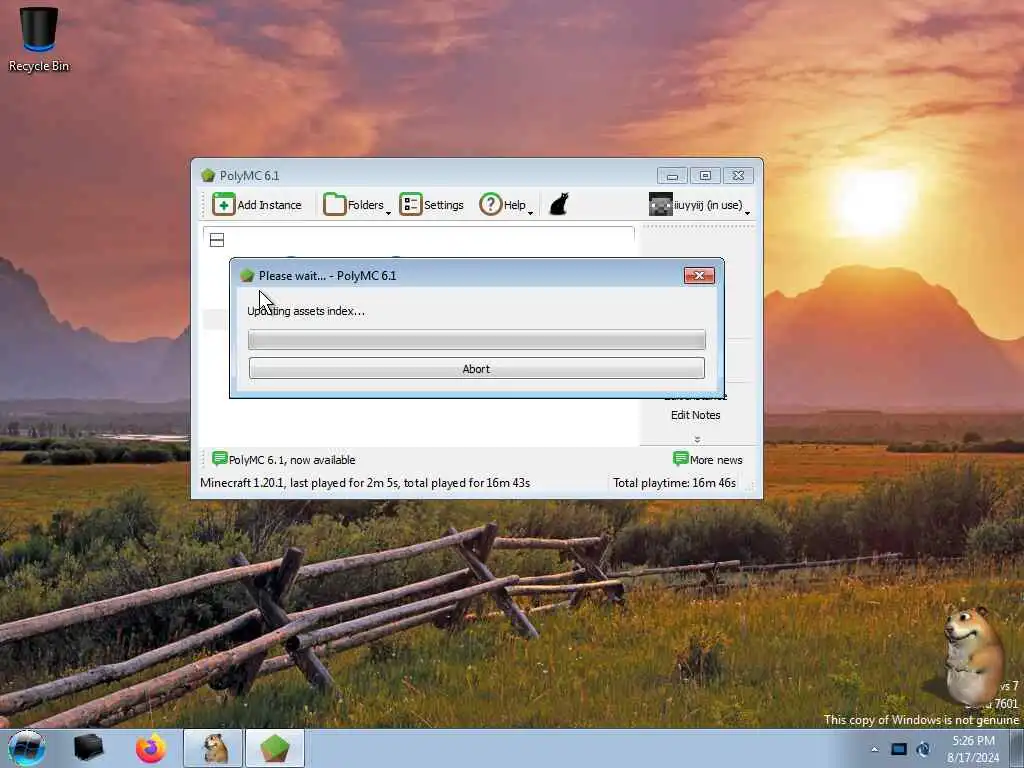Abort the assets index update

coord(477,368)
